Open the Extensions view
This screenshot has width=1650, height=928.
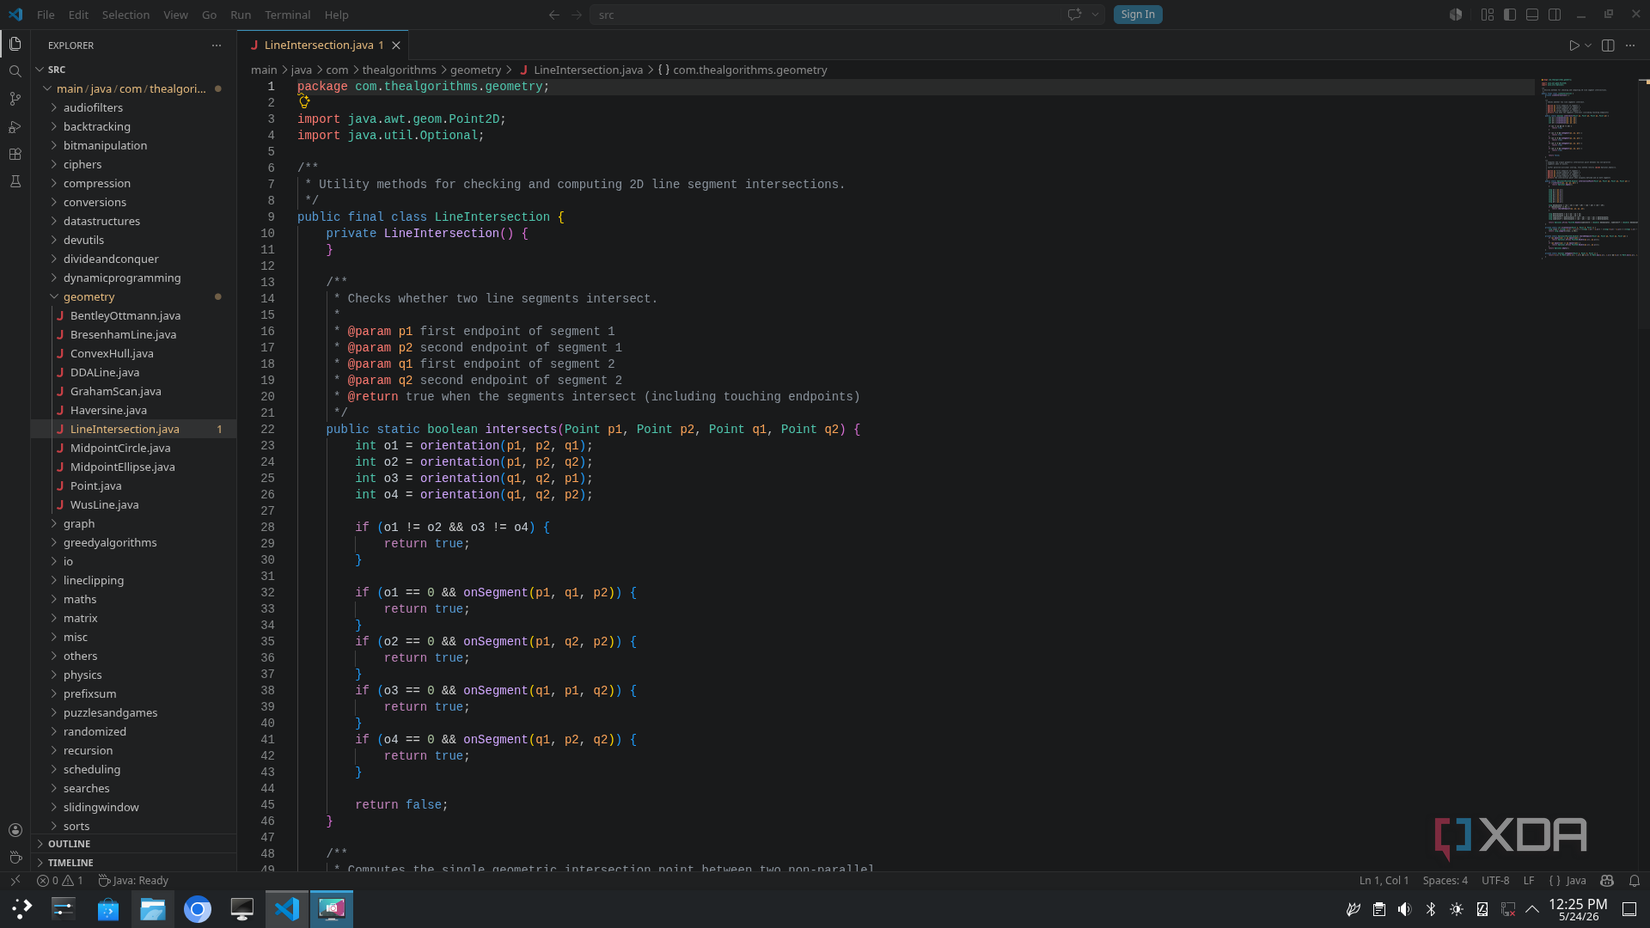tap(15, 154)
